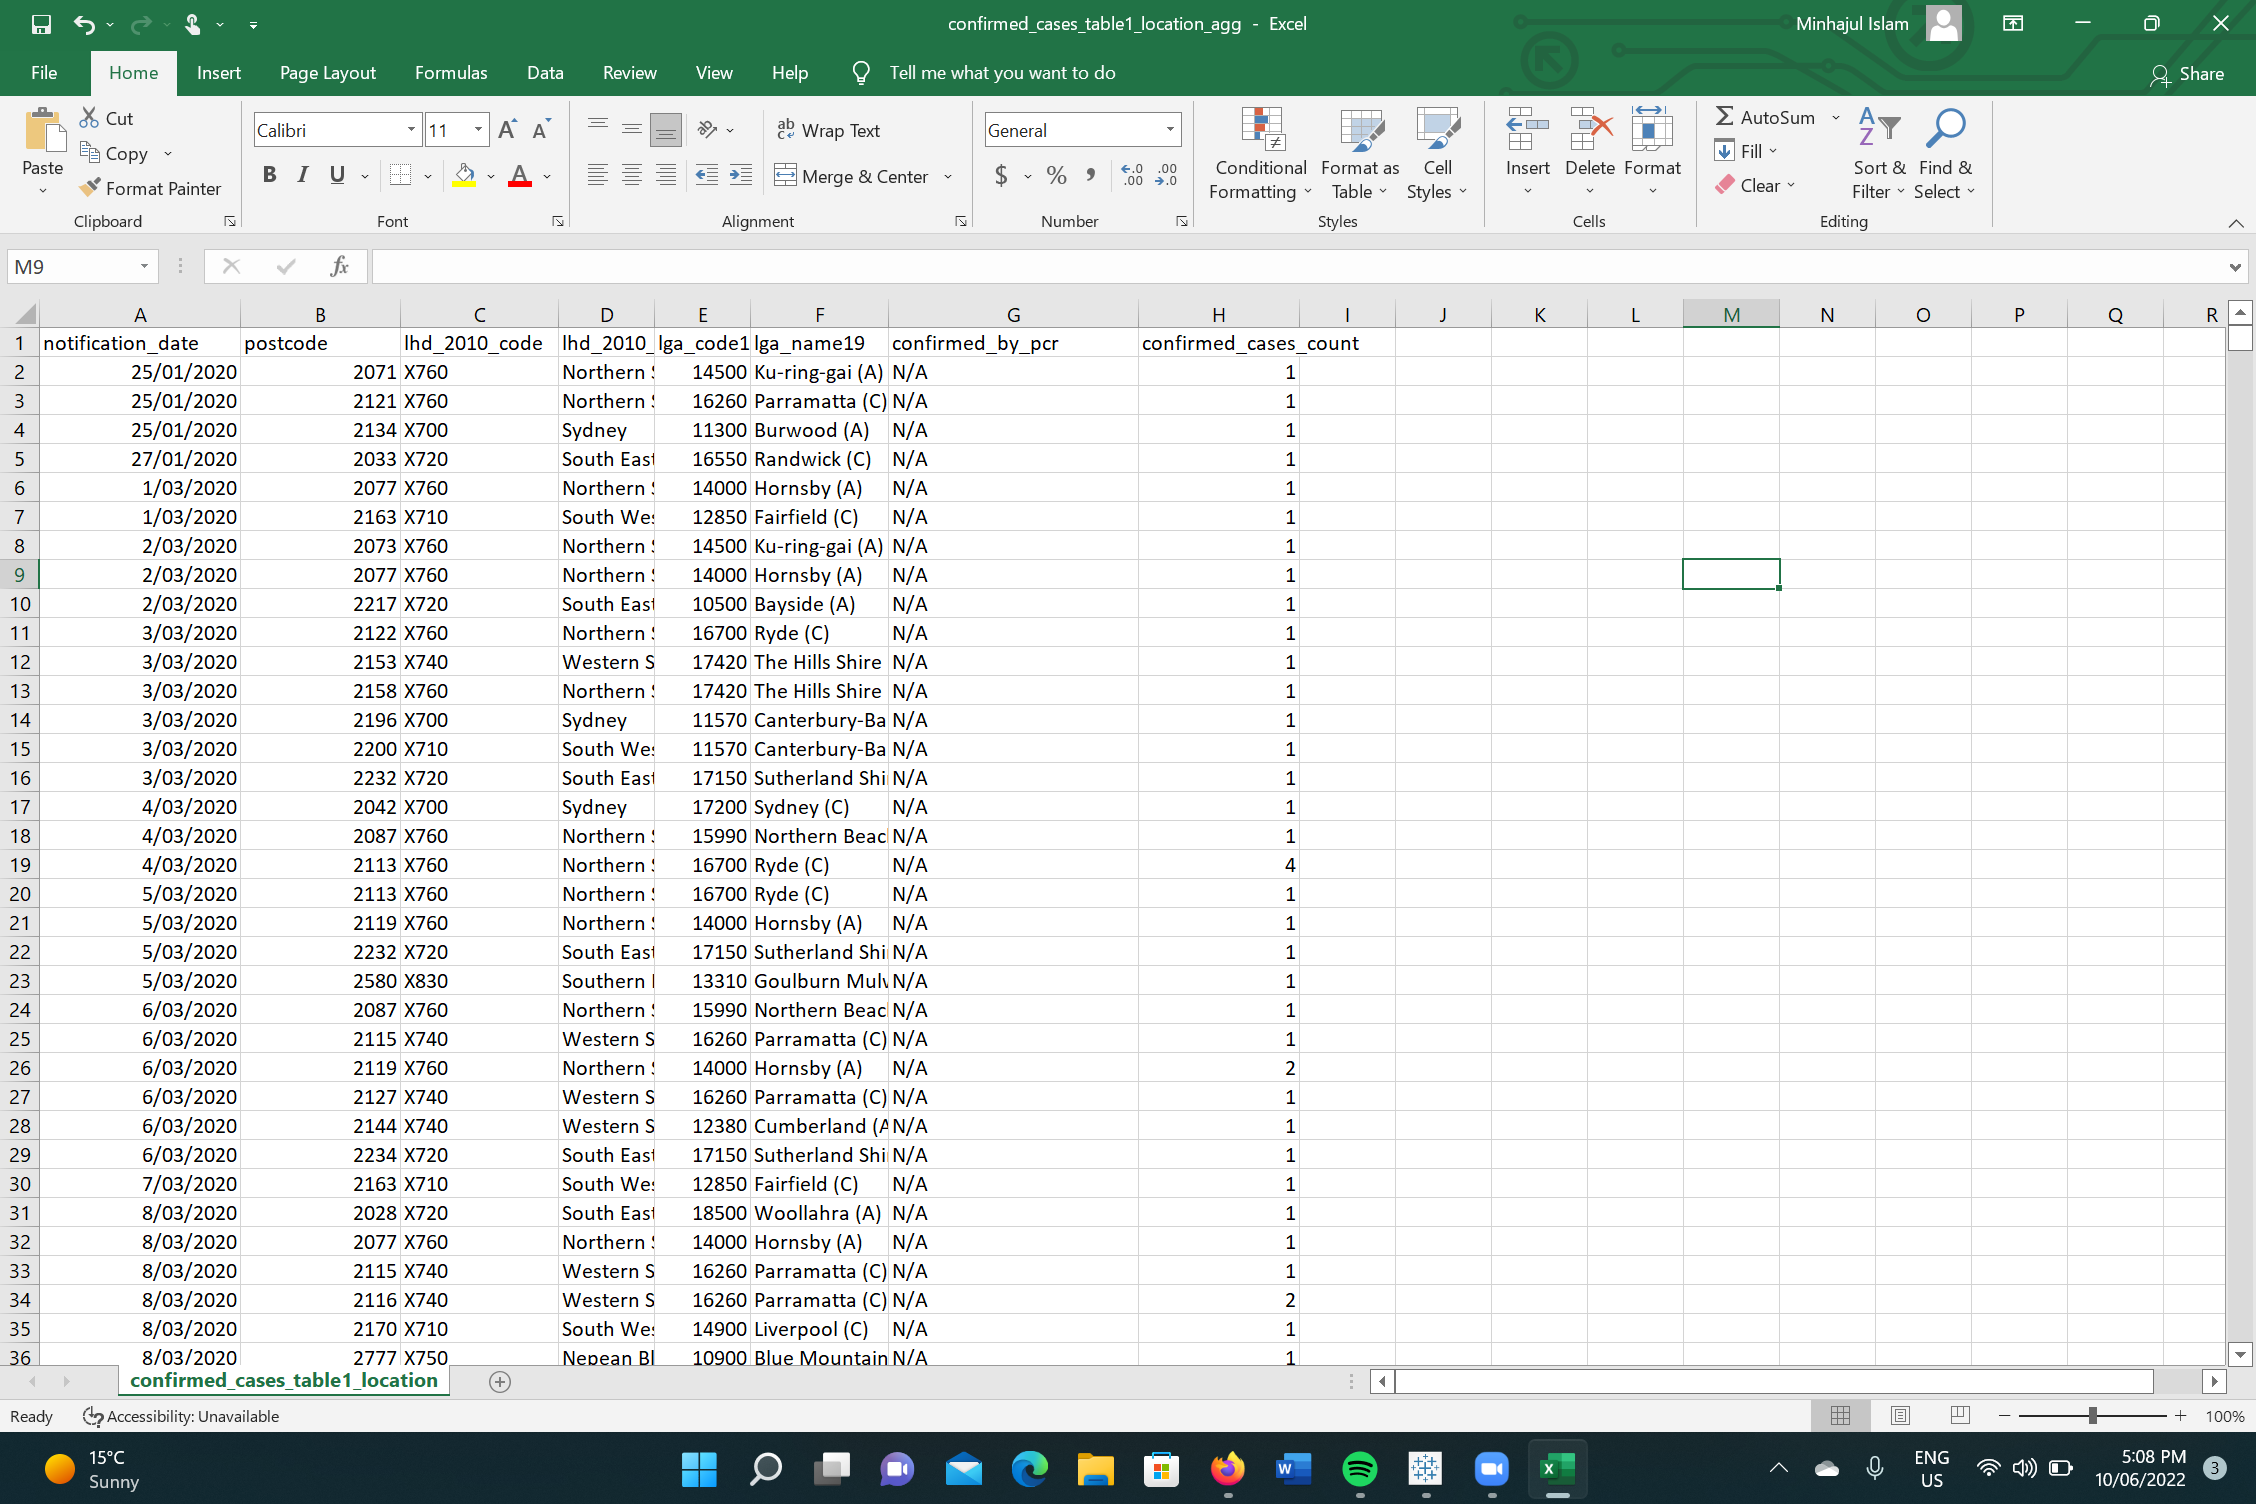
Task: Toggle Bold formatting
Action: click(x=269, y=176)
